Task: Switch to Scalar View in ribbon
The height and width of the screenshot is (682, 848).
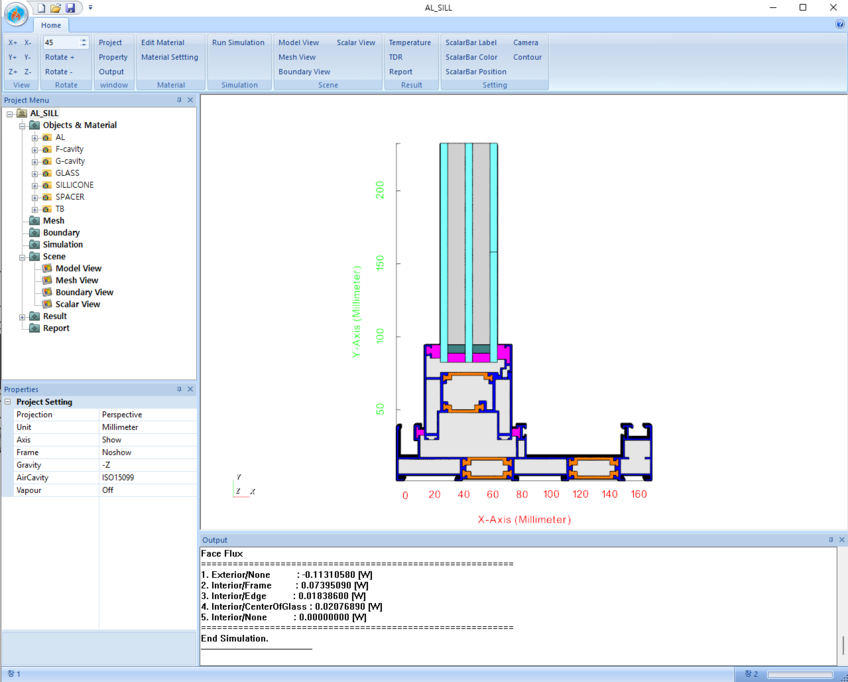Action: tap(356, 42)
